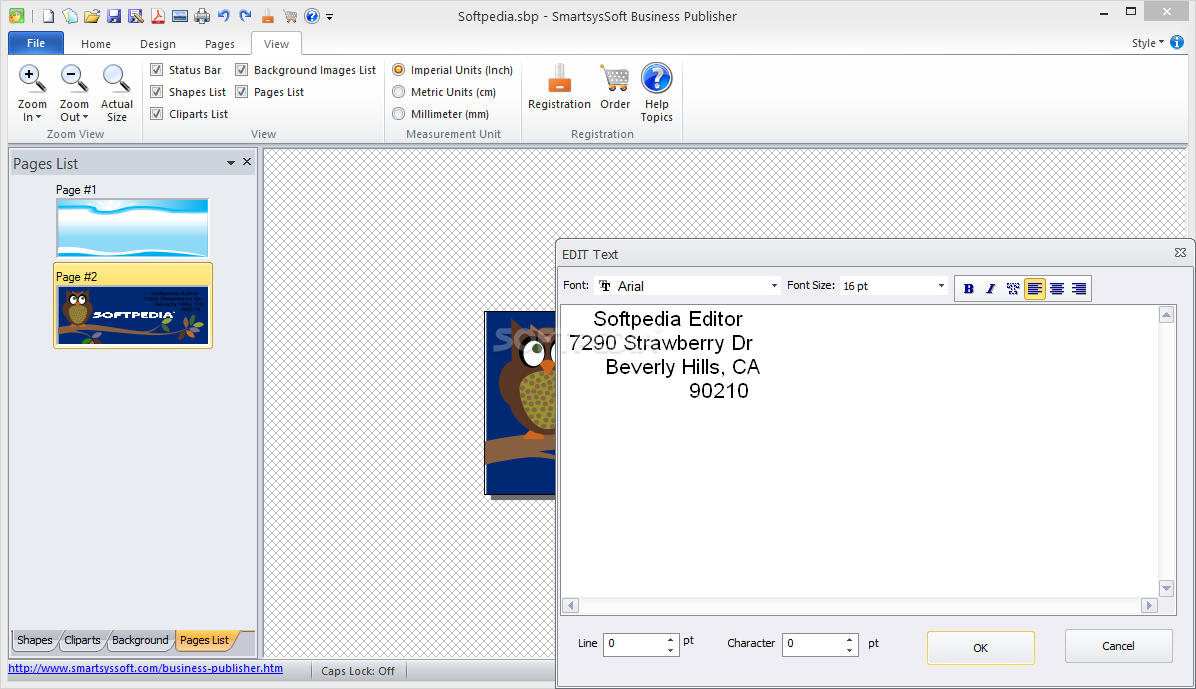Click the app palette icon at top left
1196x689 pixels.
pyautogui.click(x=17, y=16)
